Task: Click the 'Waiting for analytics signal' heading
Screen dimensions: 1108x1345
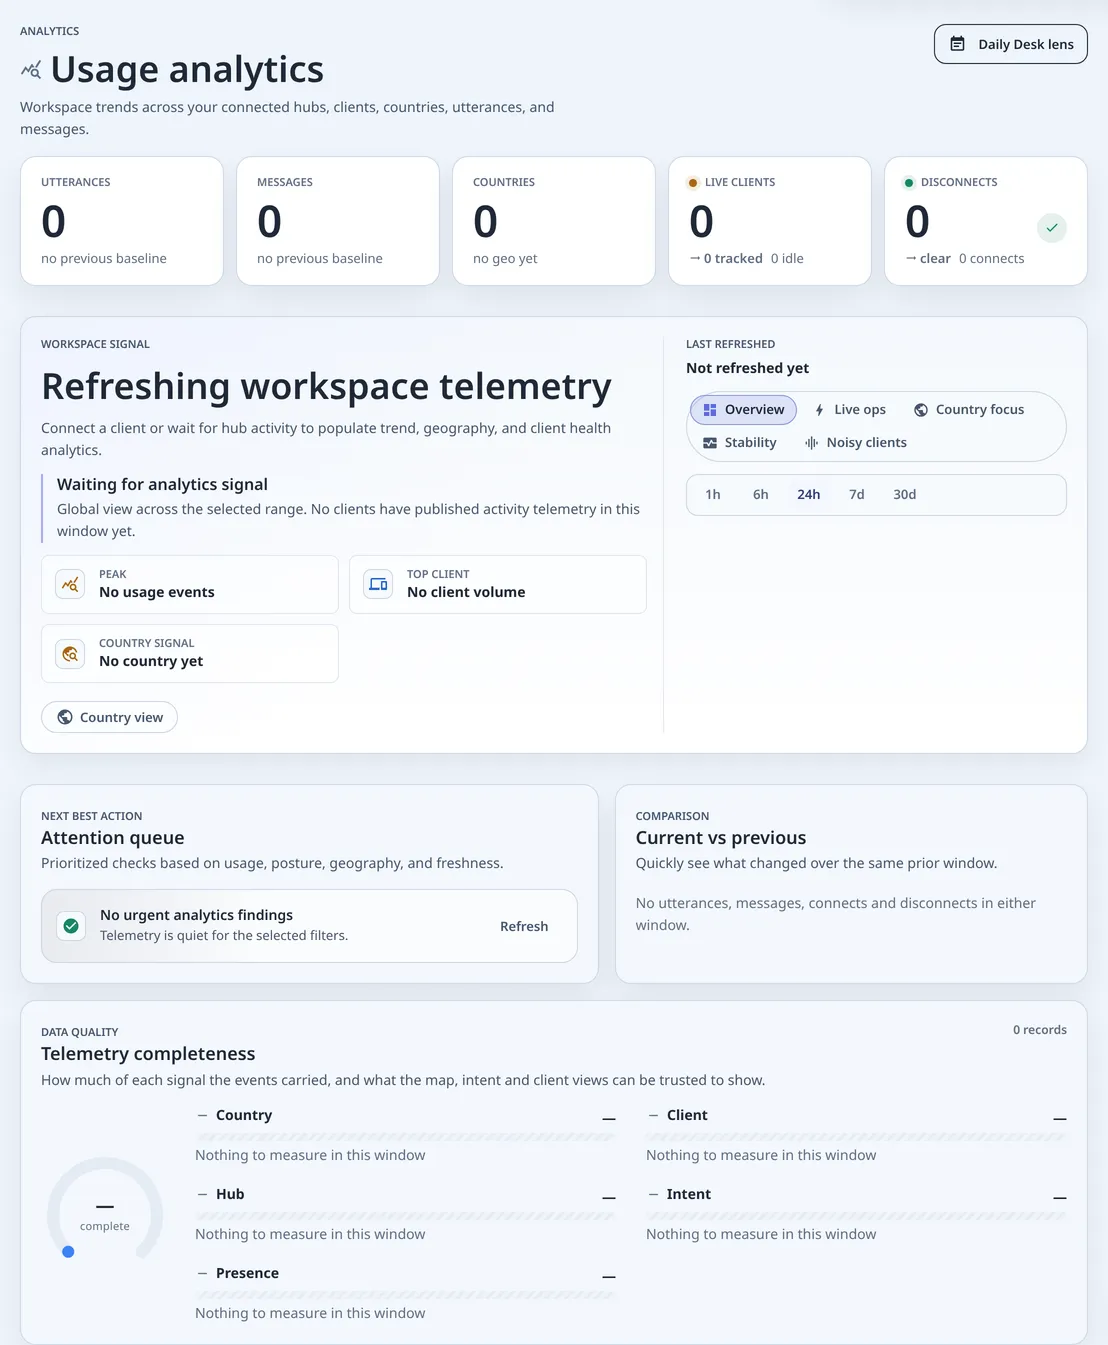Action: [x=162, y=485]
